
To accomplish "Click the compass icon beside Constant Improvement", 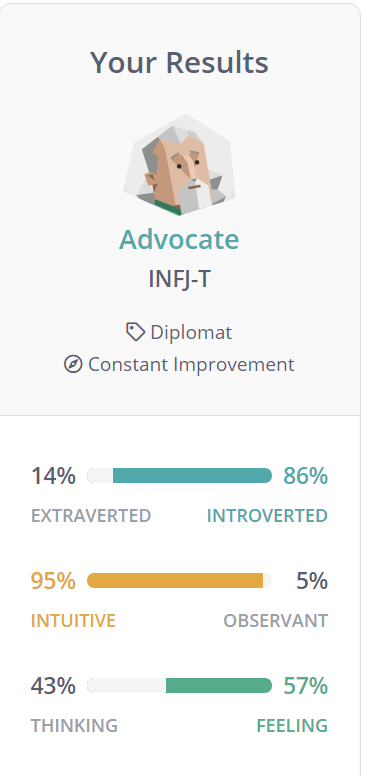I will (73, 365).
